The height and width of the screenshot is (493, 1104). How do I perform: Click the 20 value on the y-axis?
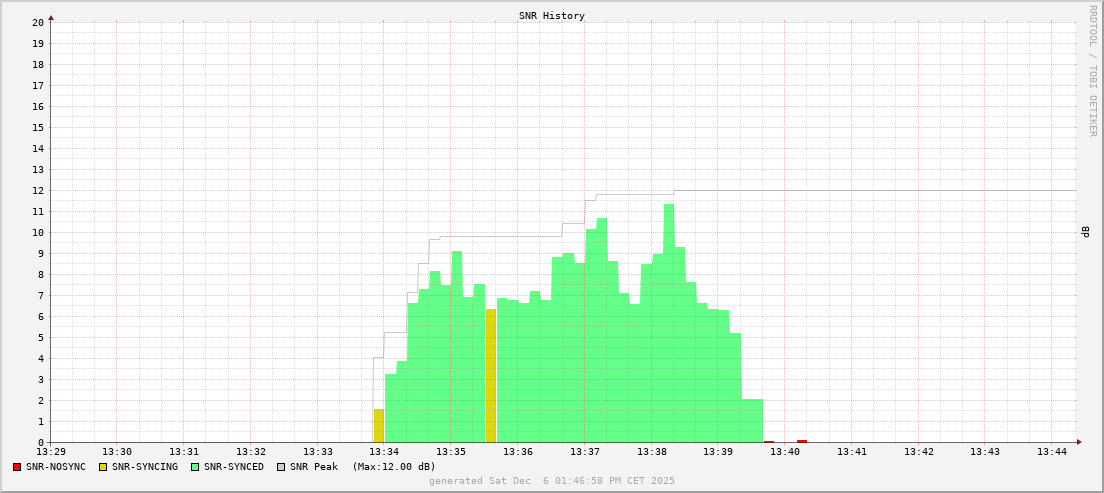click(x=38, y=22)
